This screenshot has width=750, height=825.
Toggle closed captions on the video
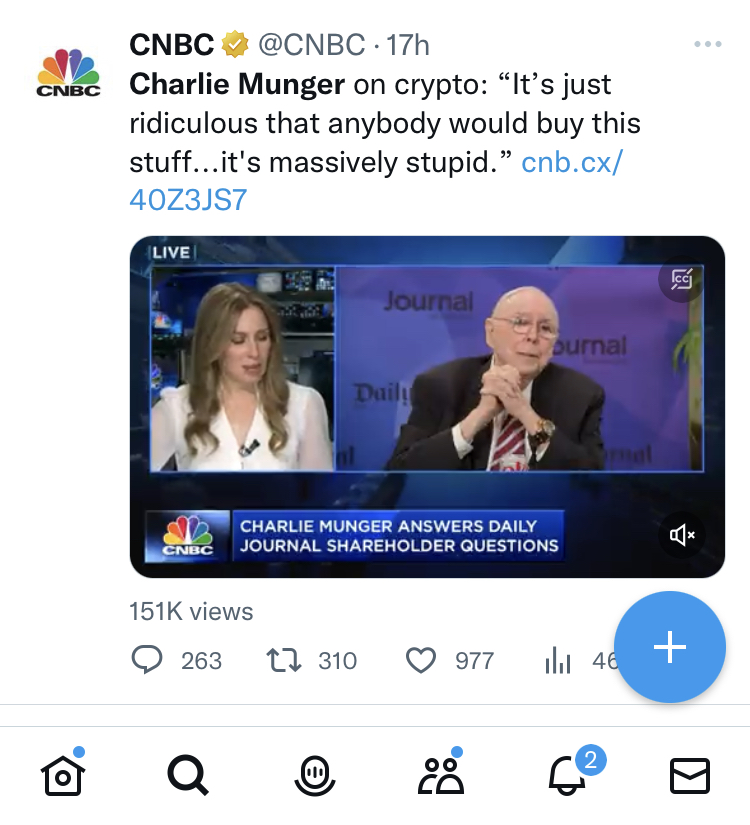coord(682,279)
